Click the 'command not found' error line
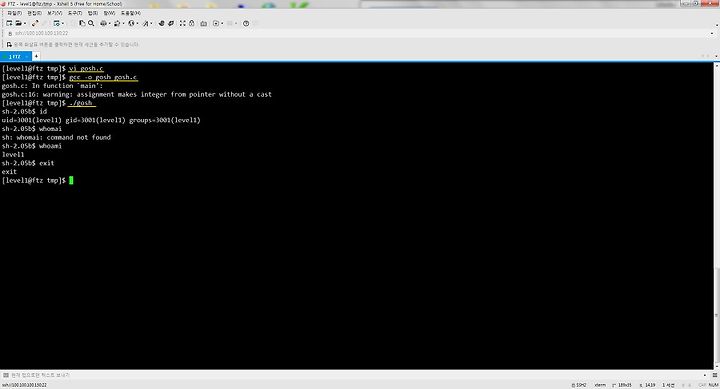Image resolution: width=720 pixels, height=389 pixels. tap(56, 137)
